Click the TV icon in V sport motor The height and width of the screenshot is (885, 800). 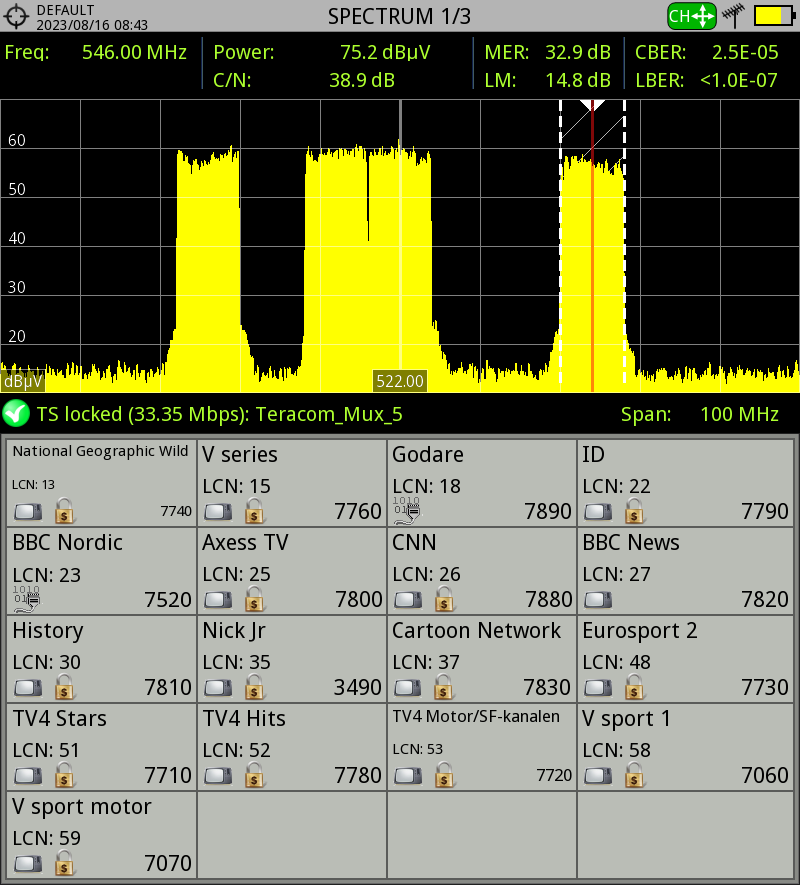(x=28, y=864)
